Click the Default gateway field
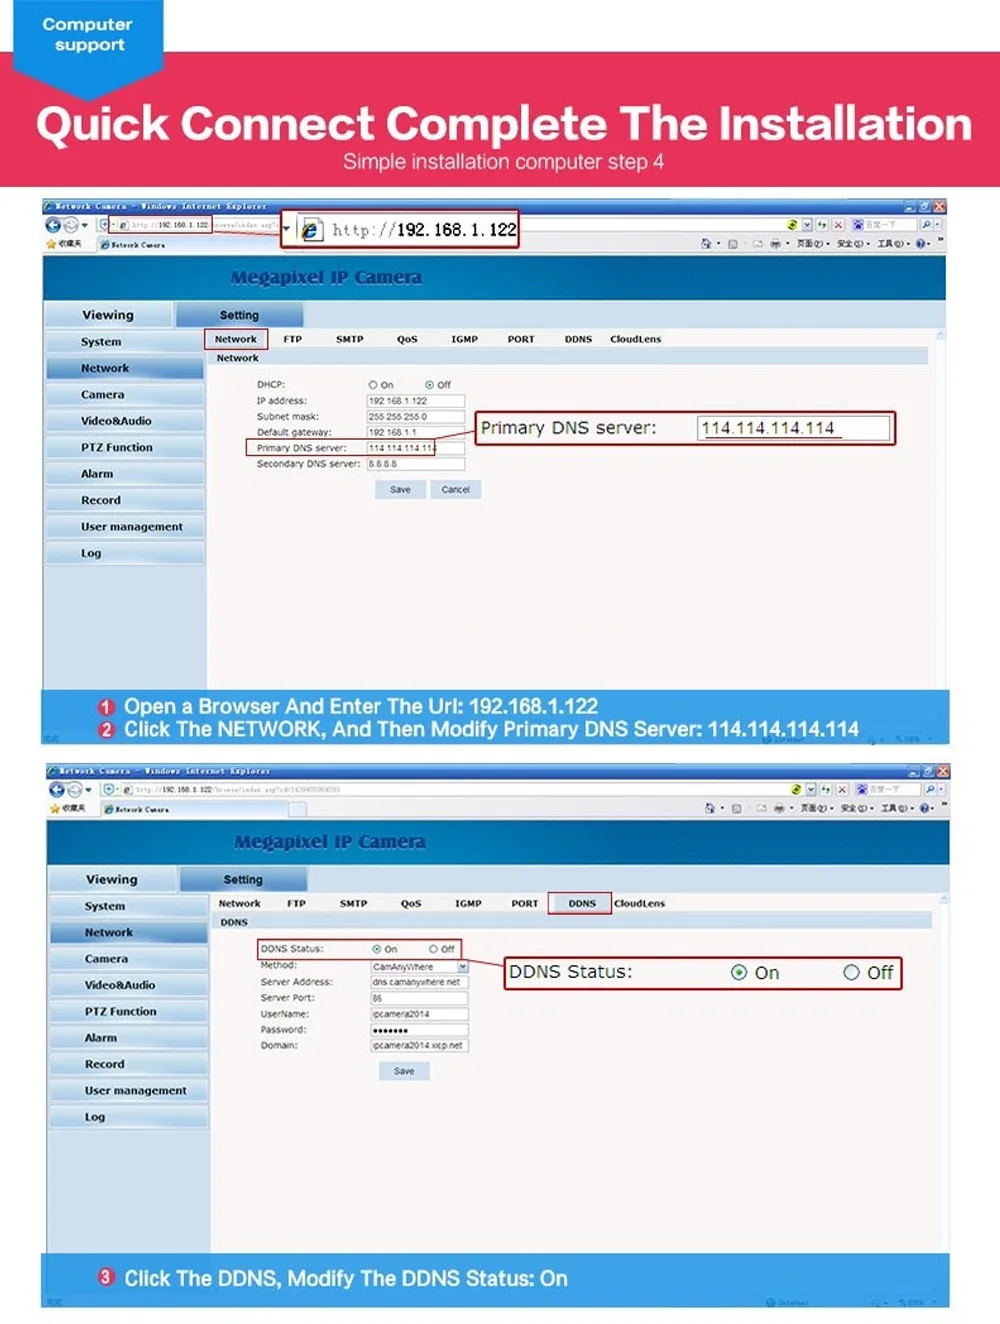Image resolution: width=1000 pixels, height=1324 pixels. click(416, 433)
